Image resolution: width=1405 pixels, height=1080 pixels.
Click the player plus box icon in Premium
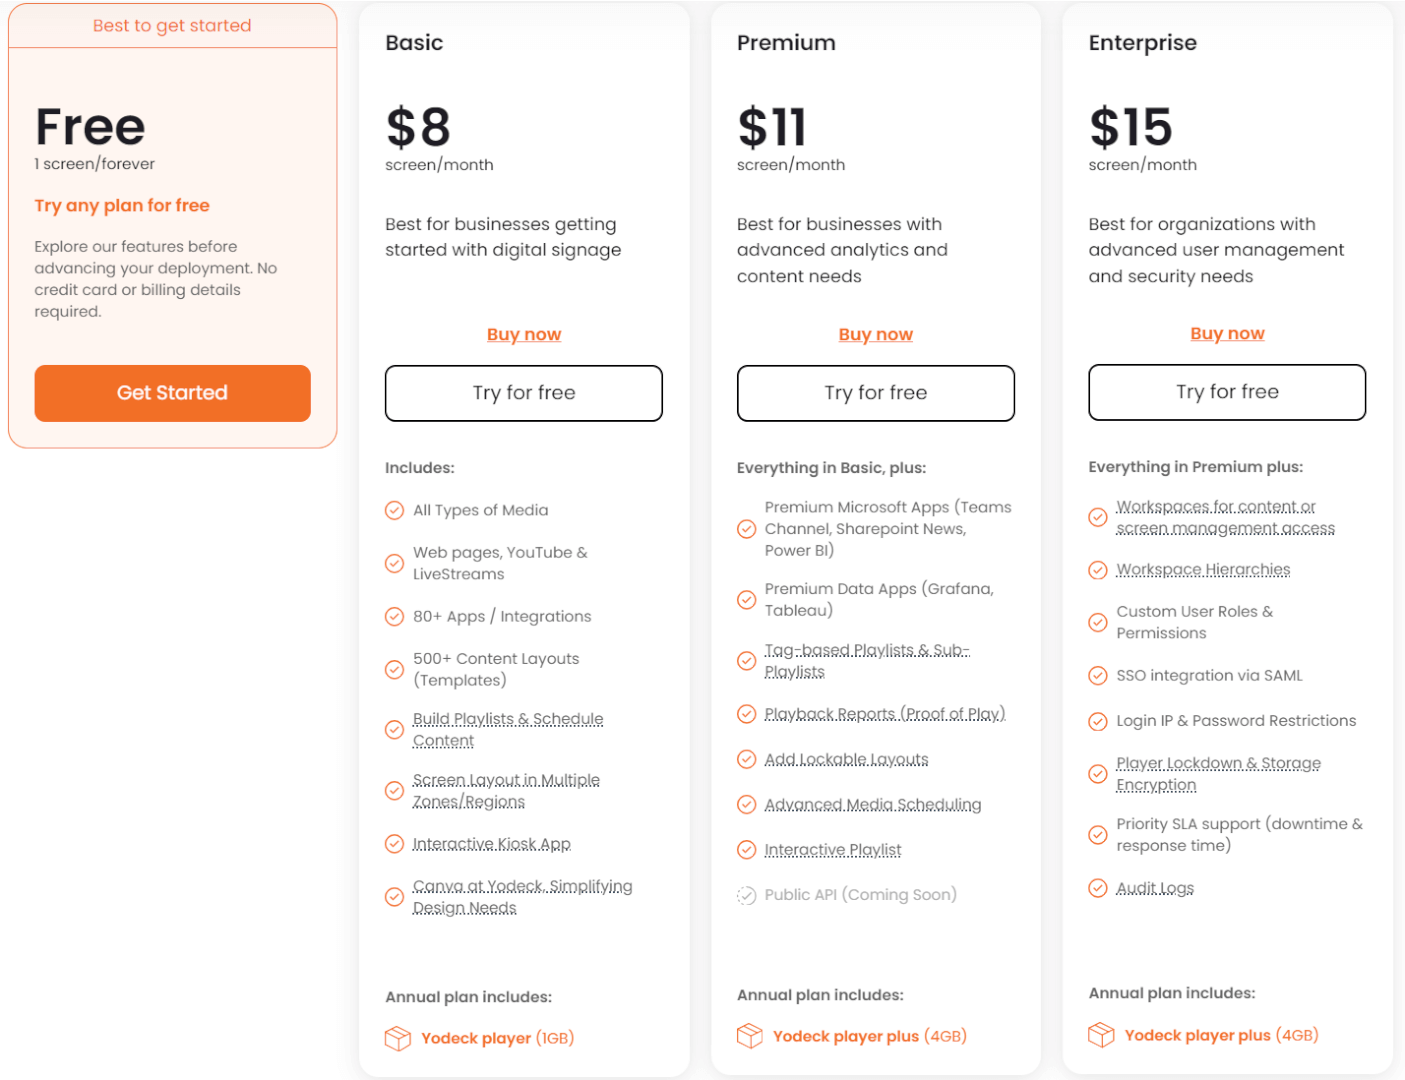tap(750, 1036)
